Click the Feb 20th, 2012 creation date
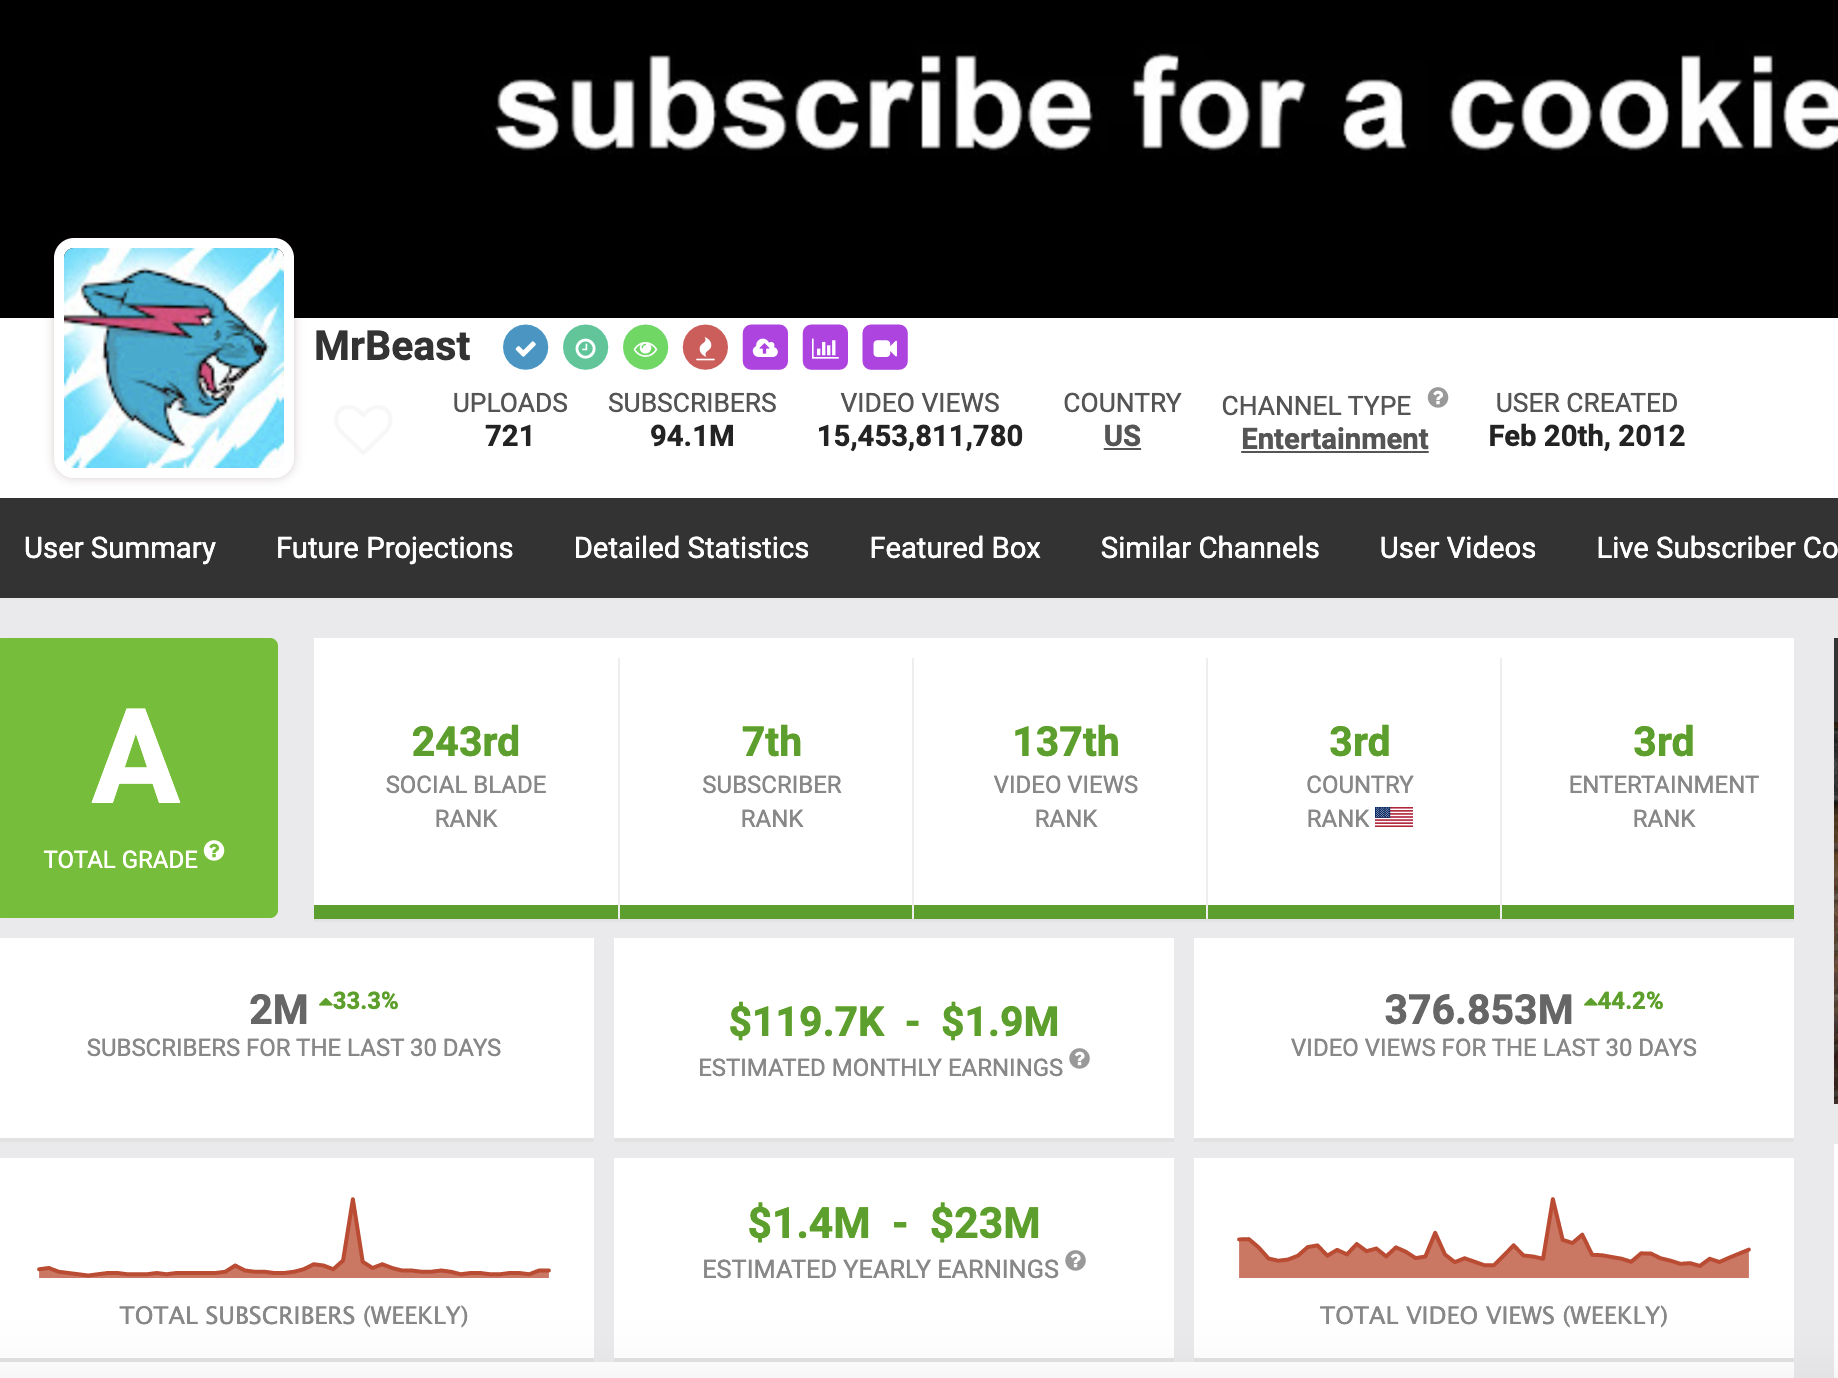 [x=1587, y=436]
